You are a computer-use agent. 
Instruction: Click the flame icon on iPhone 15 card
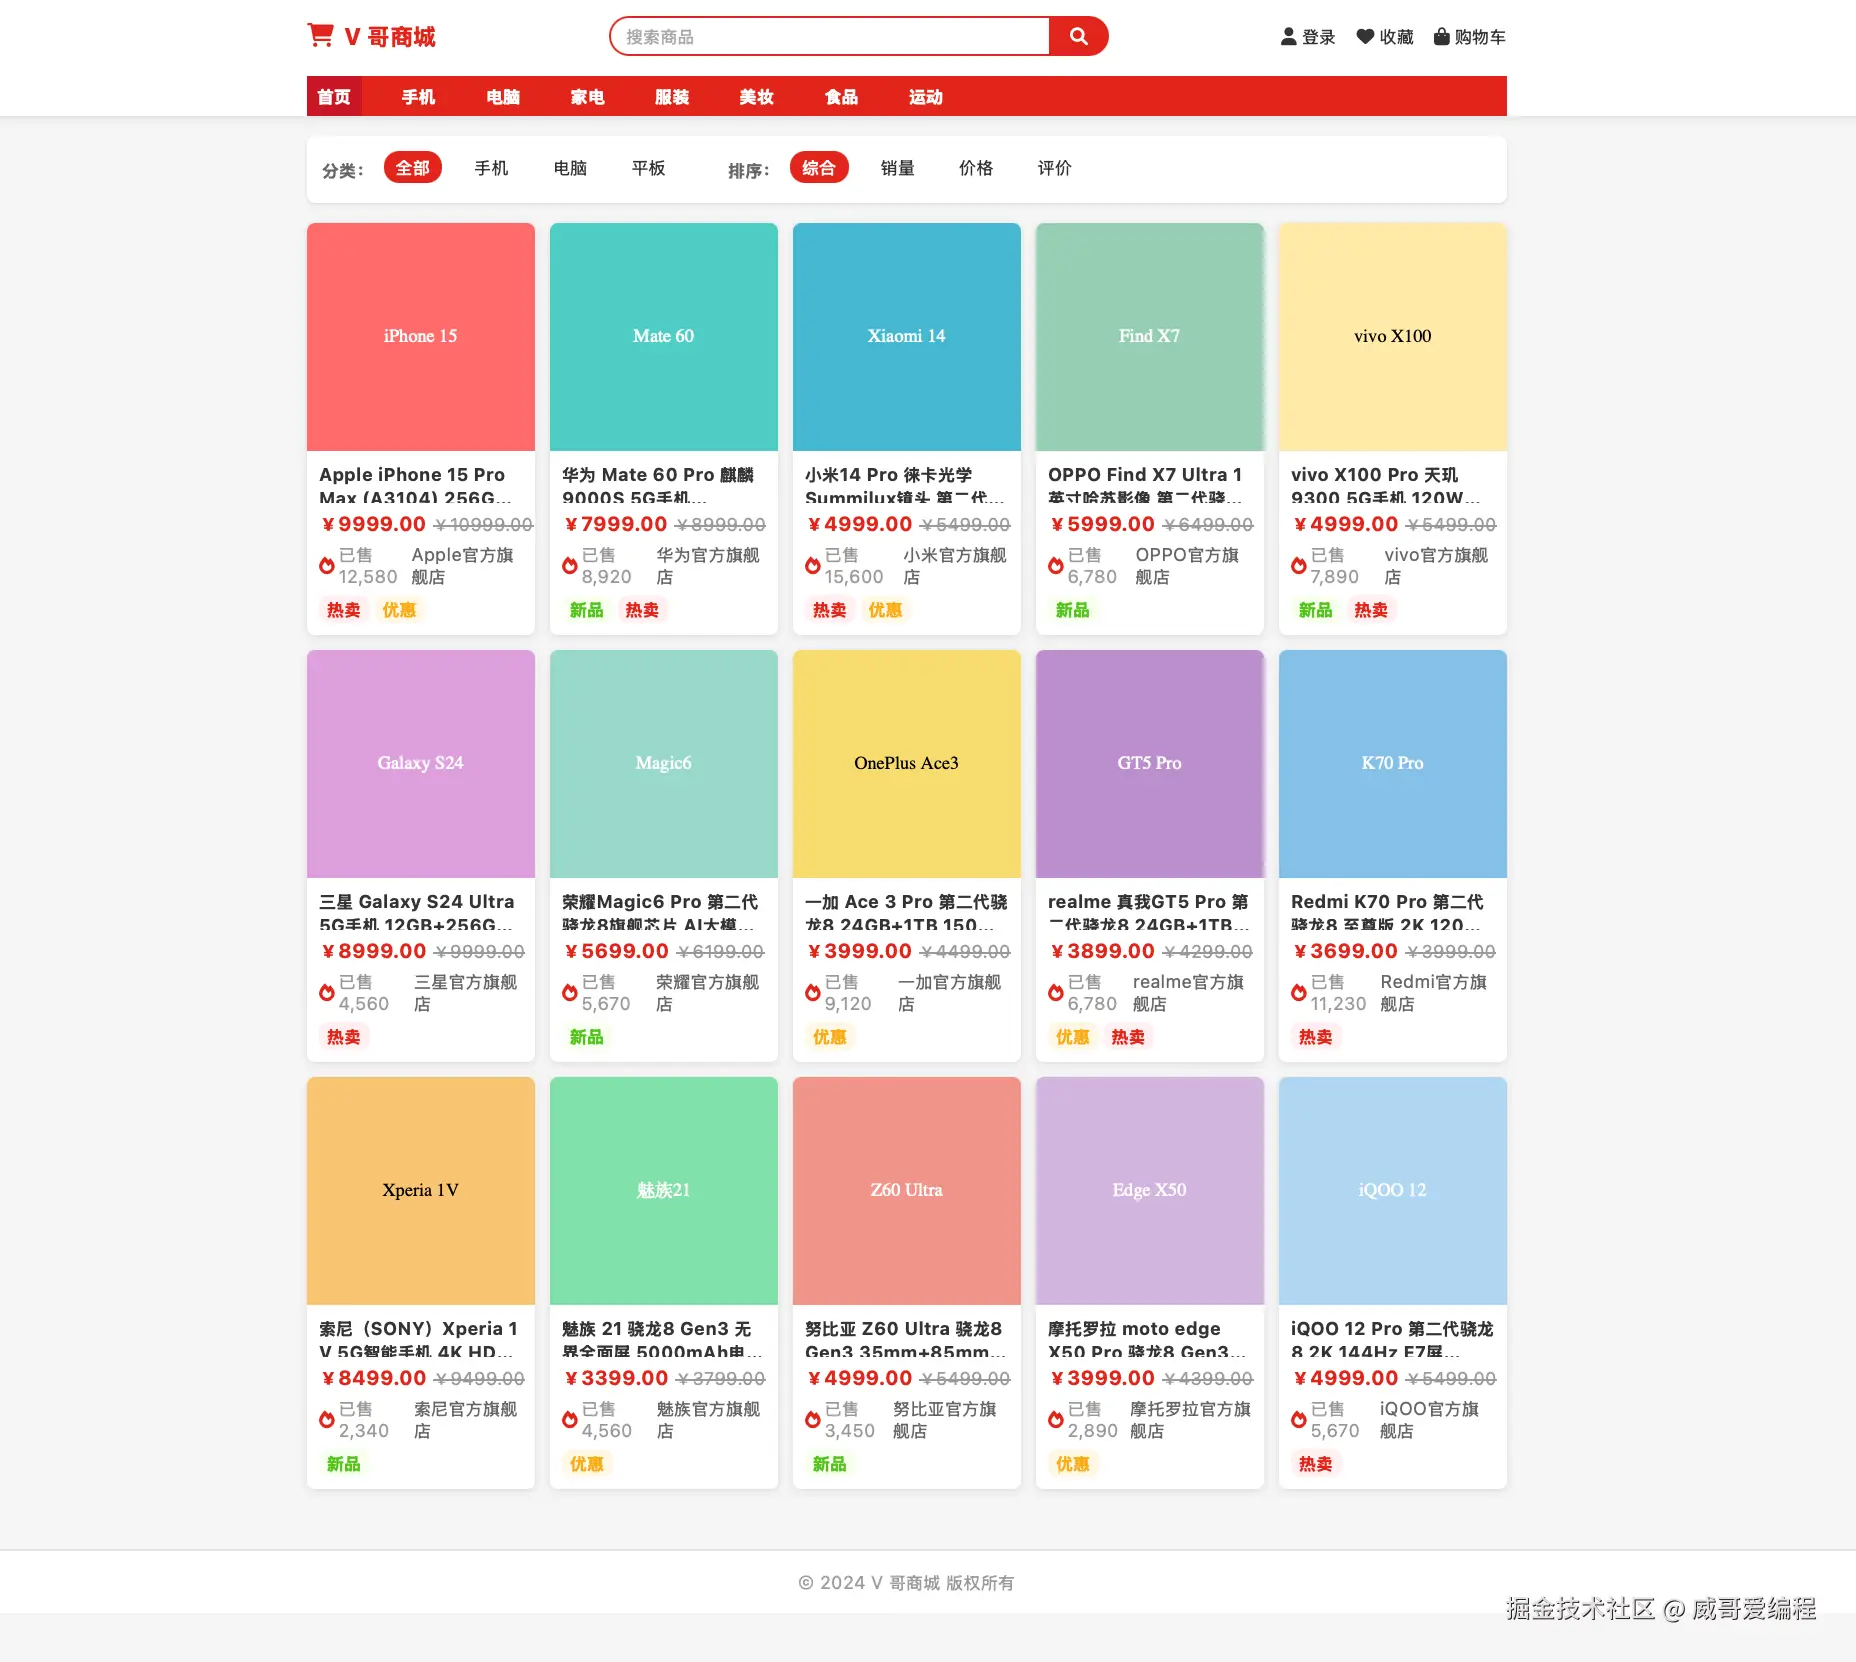(x=327, y=566)
